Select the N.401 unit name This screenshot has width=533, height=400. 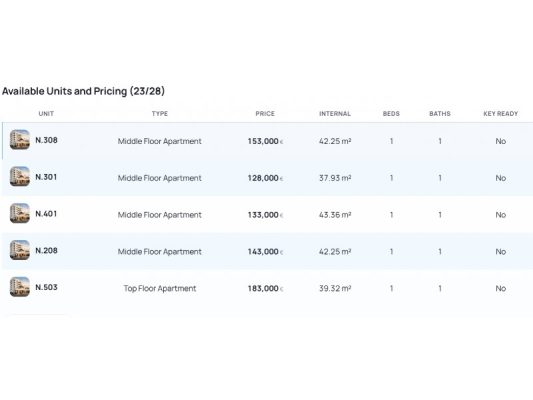(x=46, y=214)
